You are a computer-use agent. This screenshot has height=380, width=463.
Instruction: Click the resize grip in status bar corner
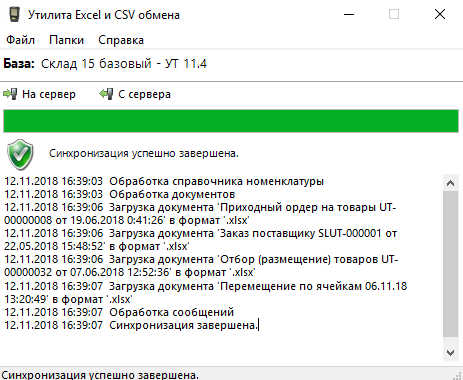pyautogui.click(x=458, y=376)
